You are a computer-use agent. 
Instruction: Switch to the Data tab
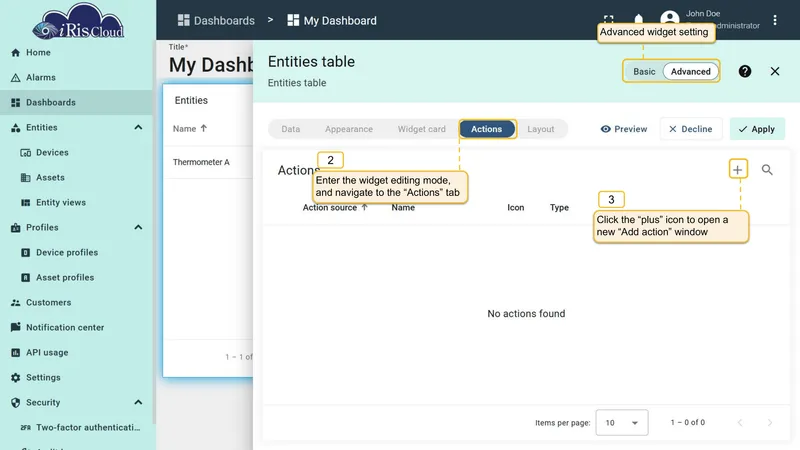coord(290,129)
